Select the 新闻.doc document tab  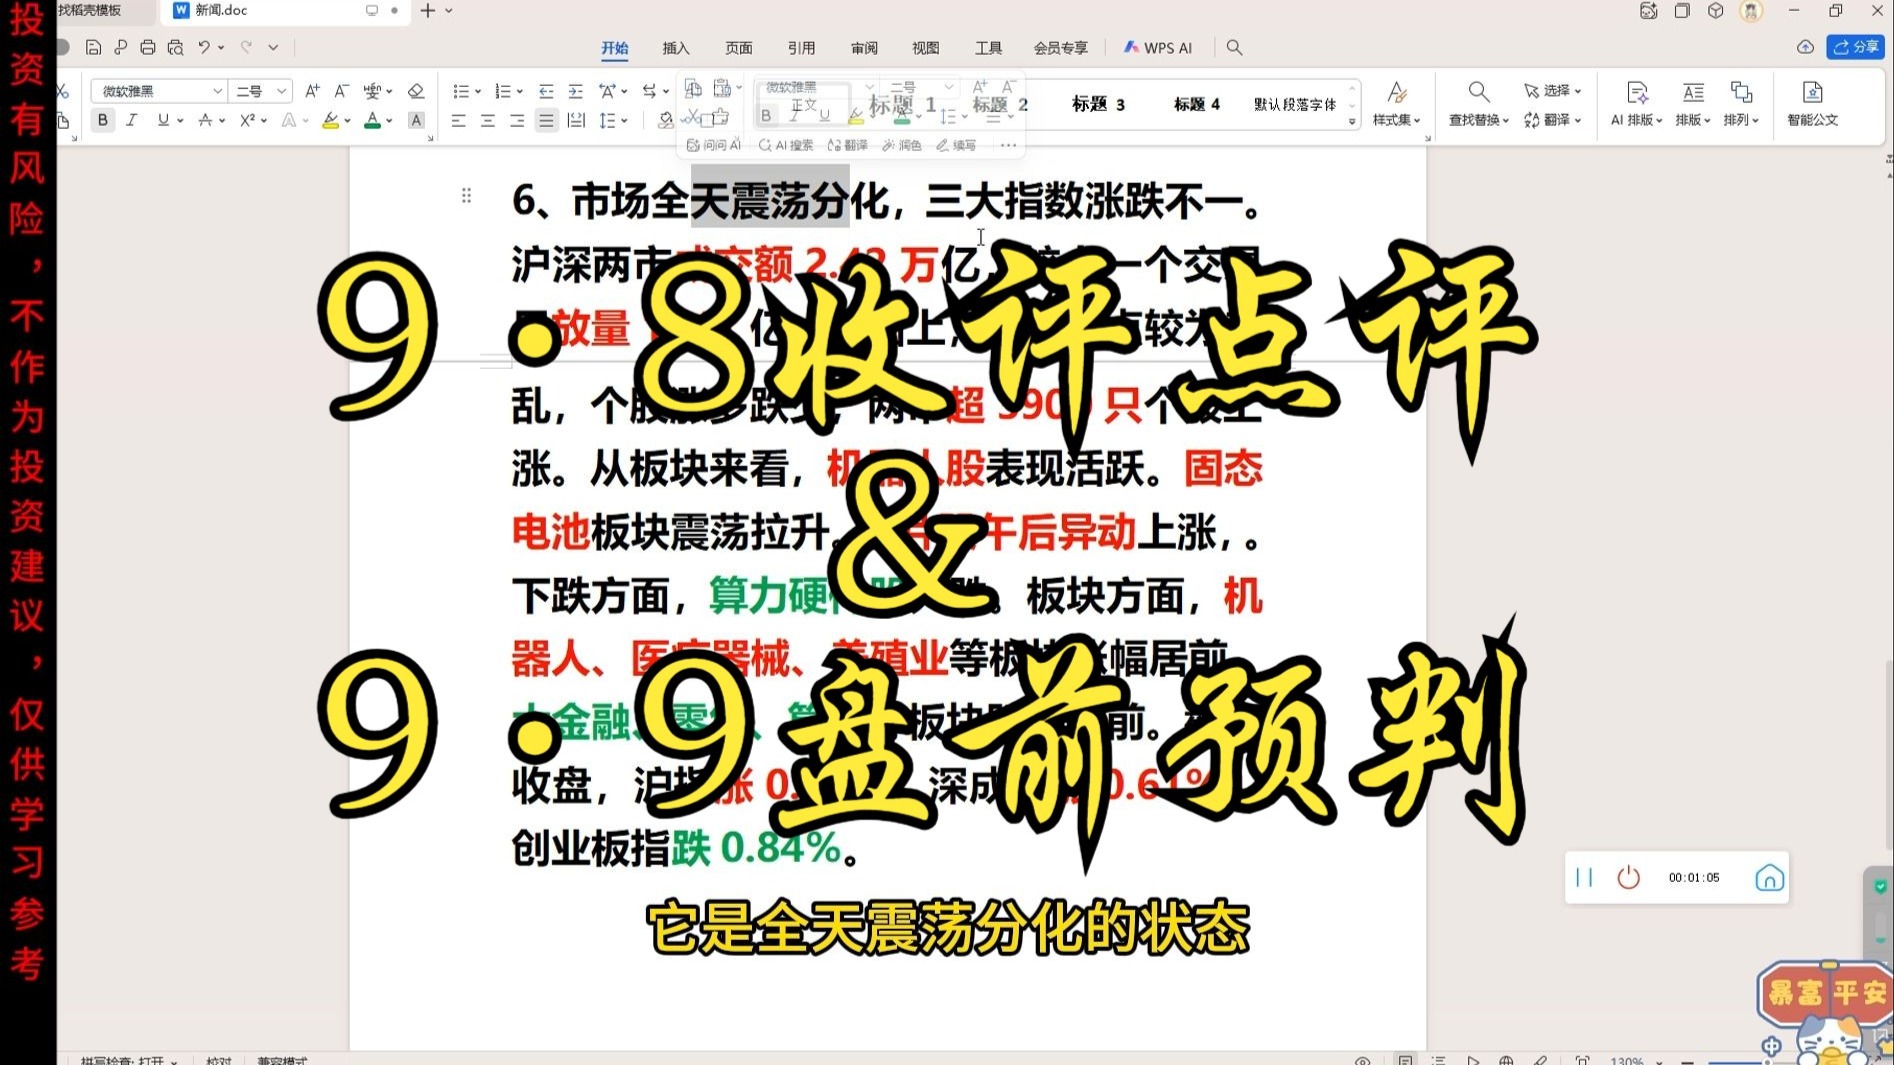285,11
